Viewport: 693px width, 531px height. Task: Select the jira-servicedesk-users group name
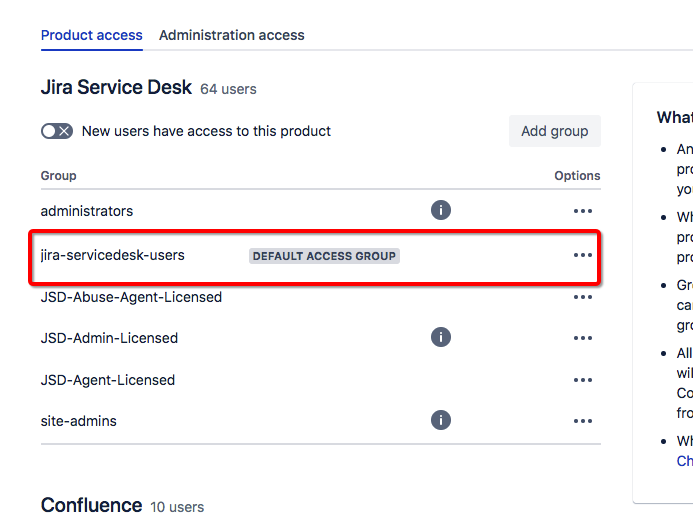click(112, 255)
